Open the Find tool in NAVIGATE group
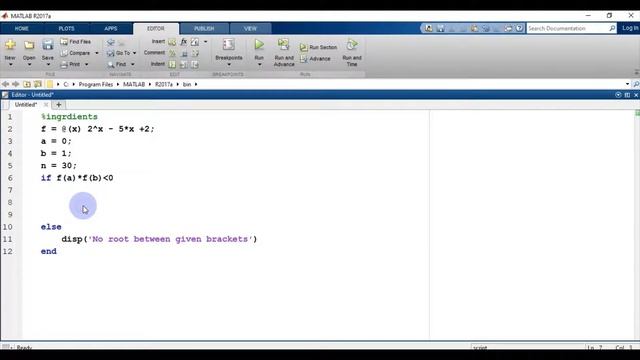This screenshot has height=360, width=640. tap(117, 64)
